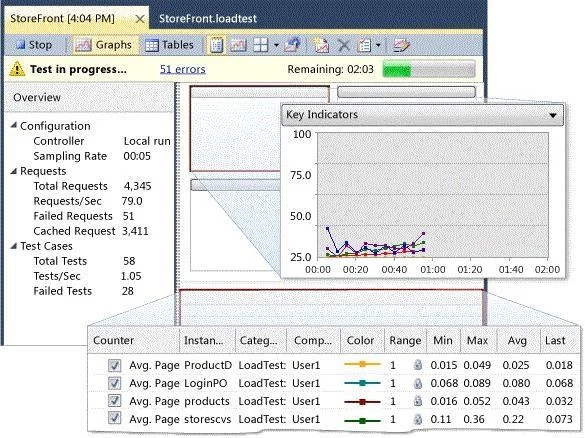This screenshot has width=585, height=438.
Task: Click the analysis notes pencil icon
Action: pos(401,45)
